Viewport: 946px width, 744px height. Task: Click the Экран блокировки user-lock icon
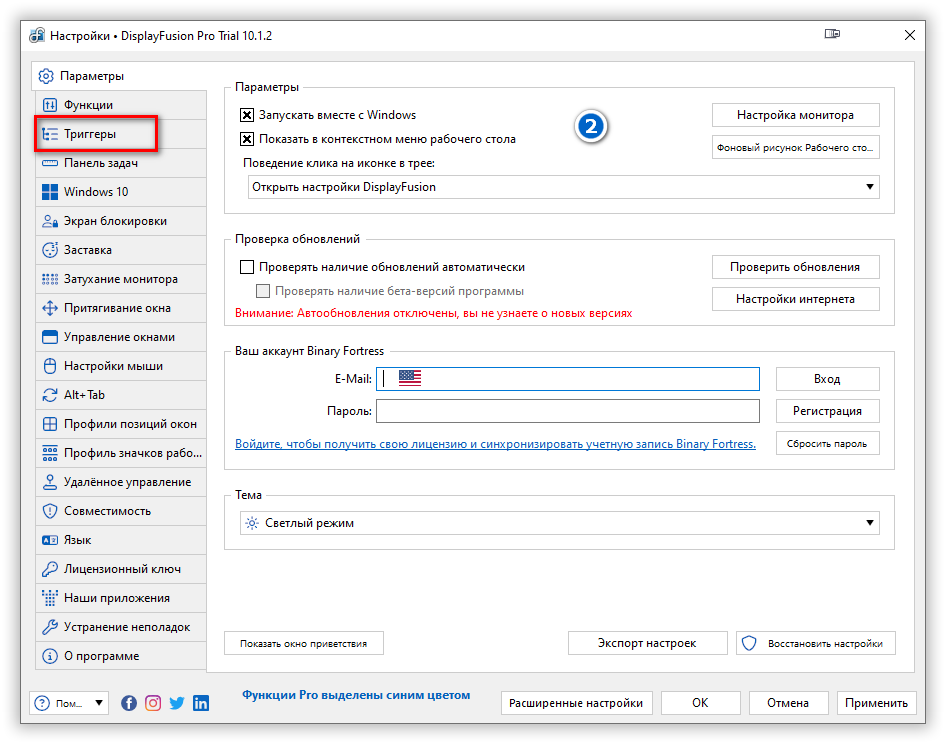(x=50, y=221)
